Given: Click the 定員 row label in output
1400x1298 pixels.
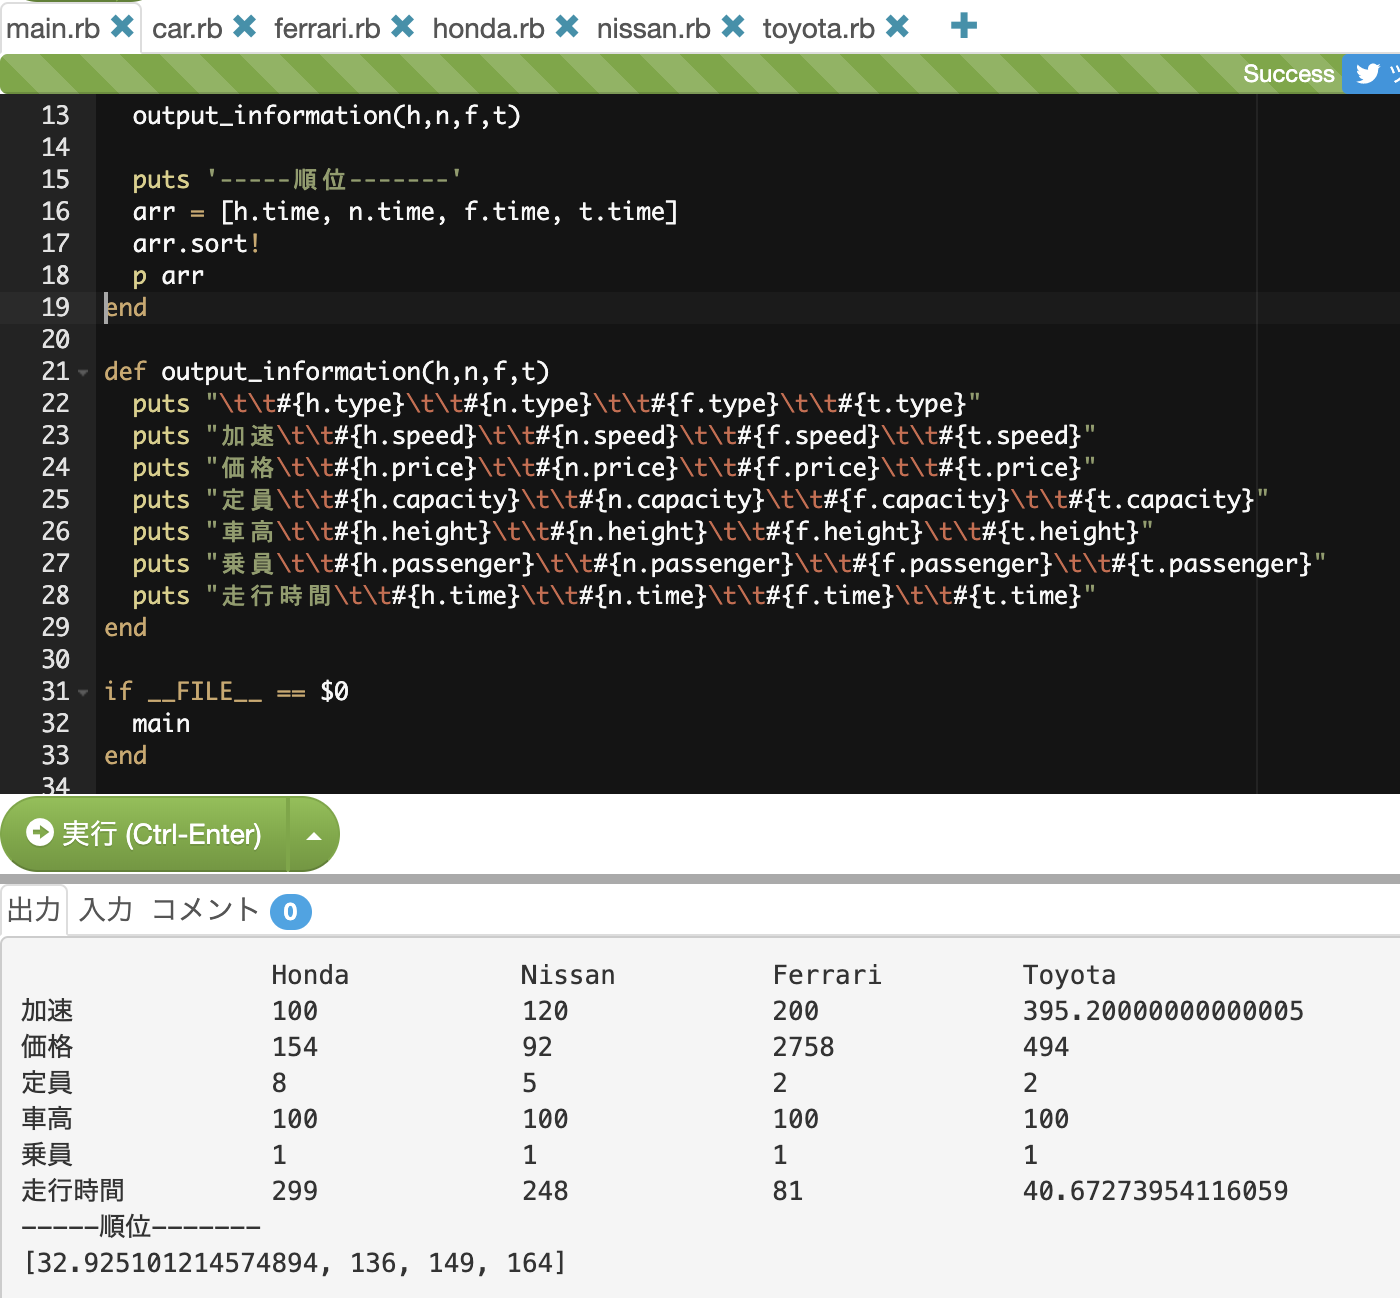Looking at the screenshot, I should (x=47, y=1083).
